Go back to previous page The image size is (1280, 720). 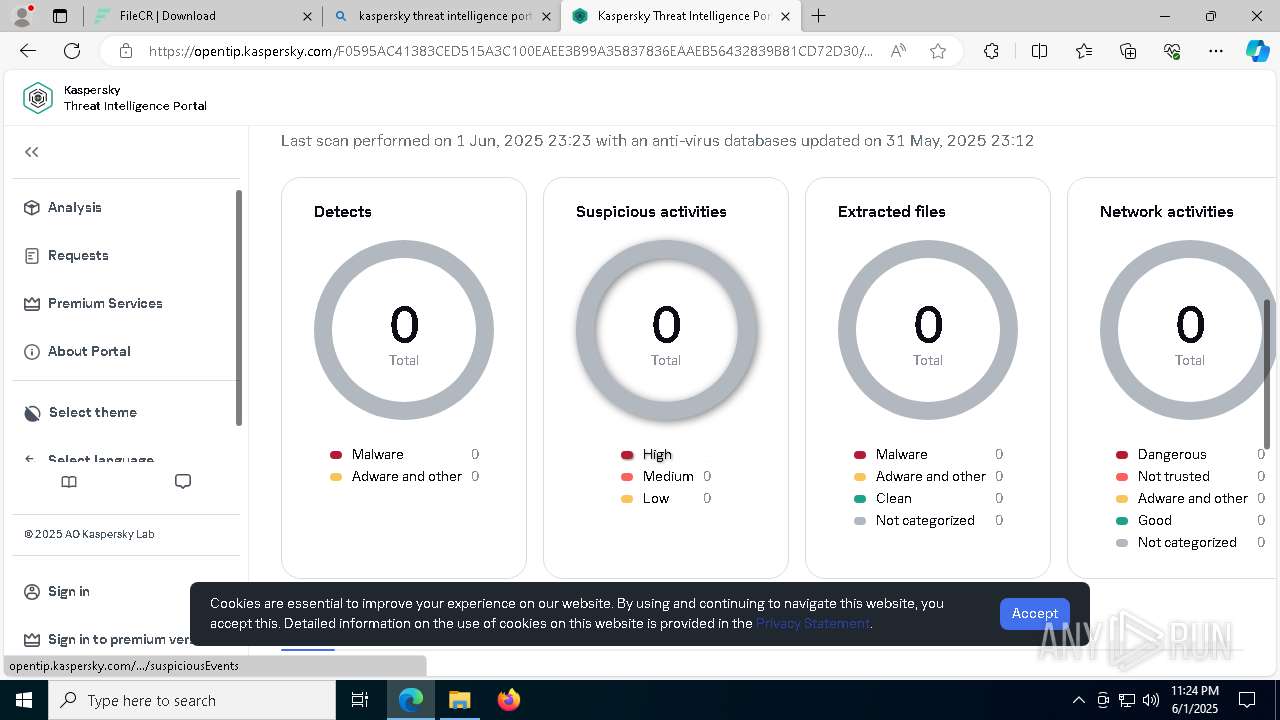(28, 51)
